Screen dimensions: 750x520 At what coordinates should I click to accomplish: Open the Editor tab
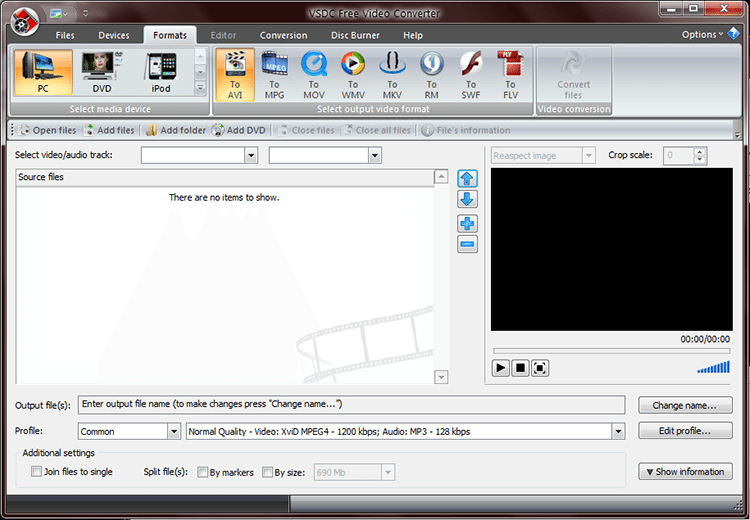[223, 35]
